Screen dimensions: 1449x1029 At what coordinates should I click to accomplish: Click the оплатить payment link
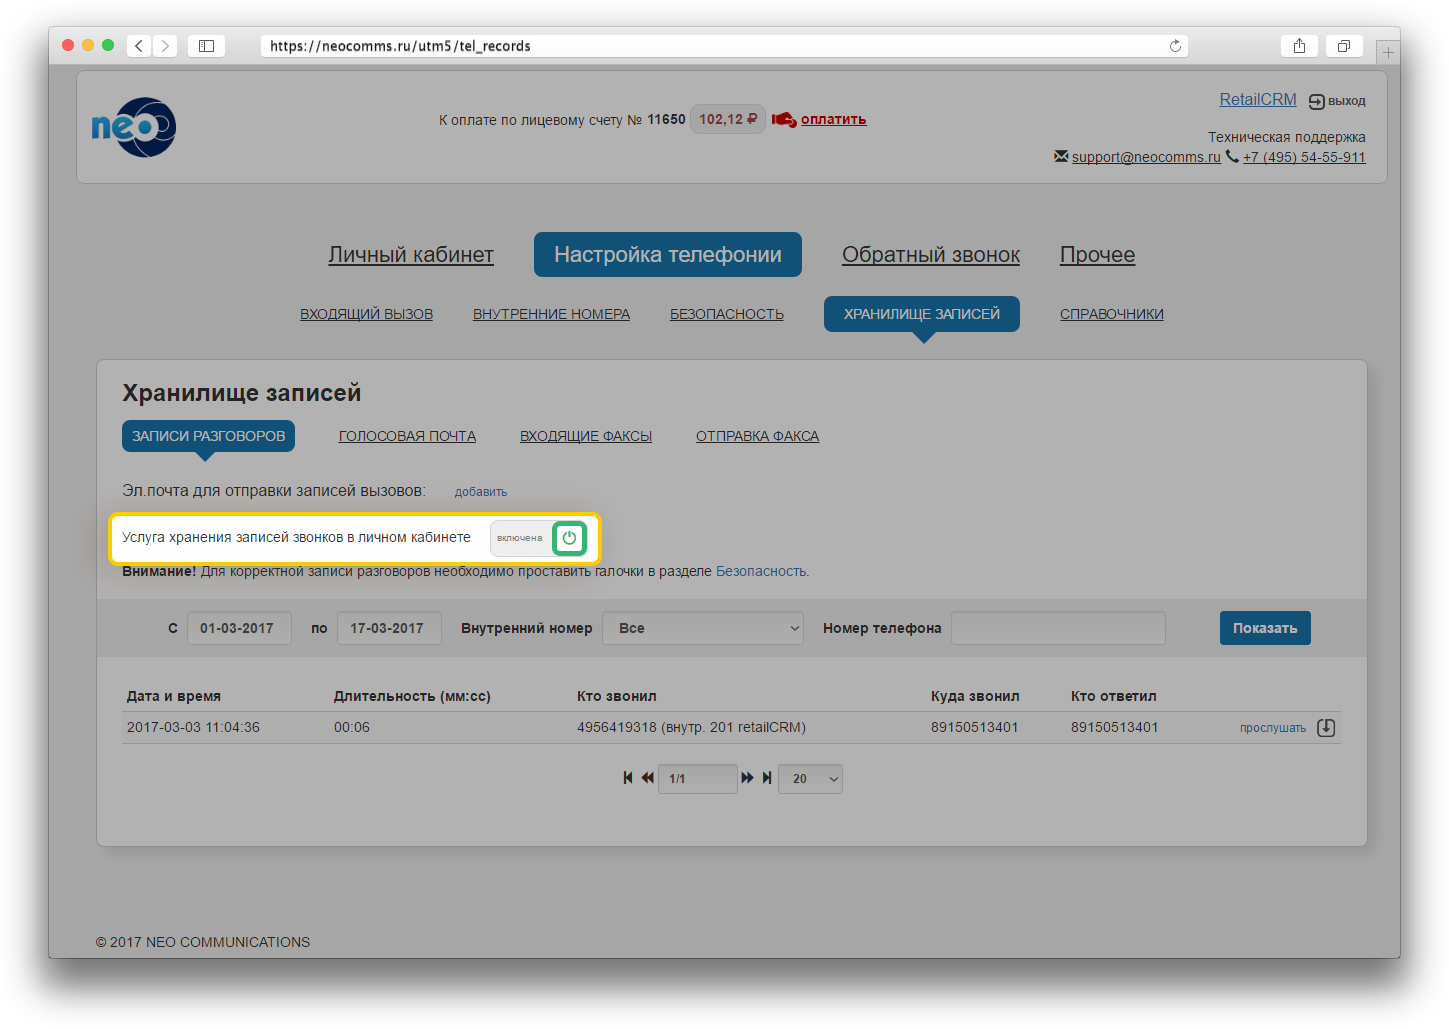tap(833, 119)
